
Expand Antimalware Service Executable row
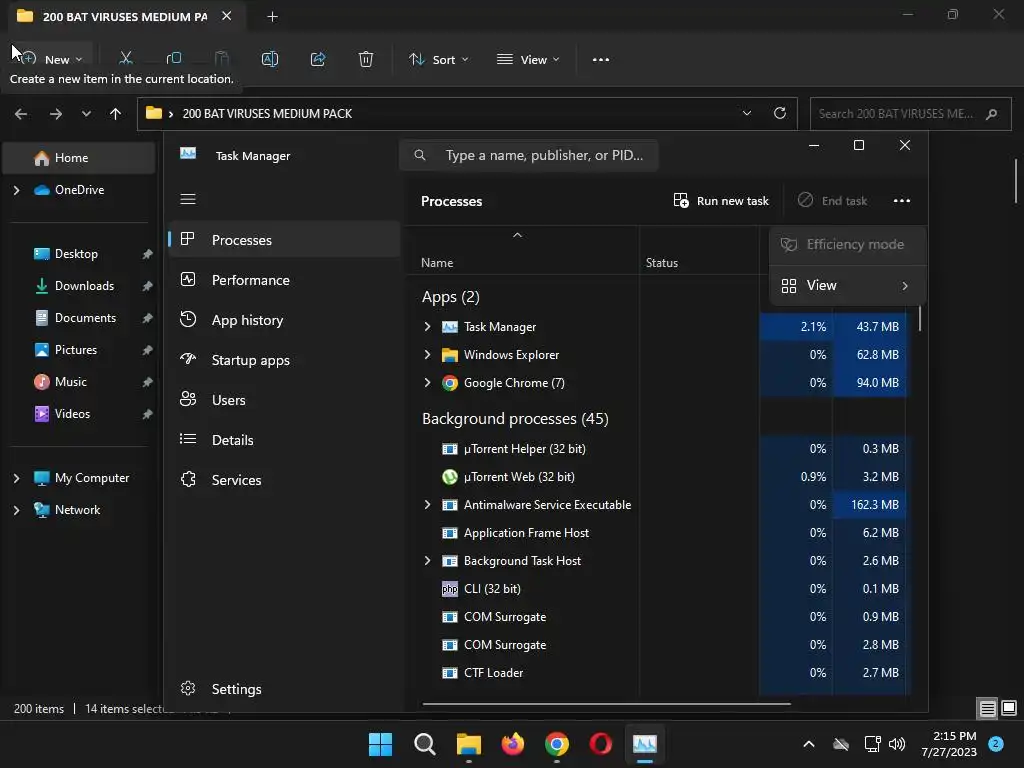point(427,505)
